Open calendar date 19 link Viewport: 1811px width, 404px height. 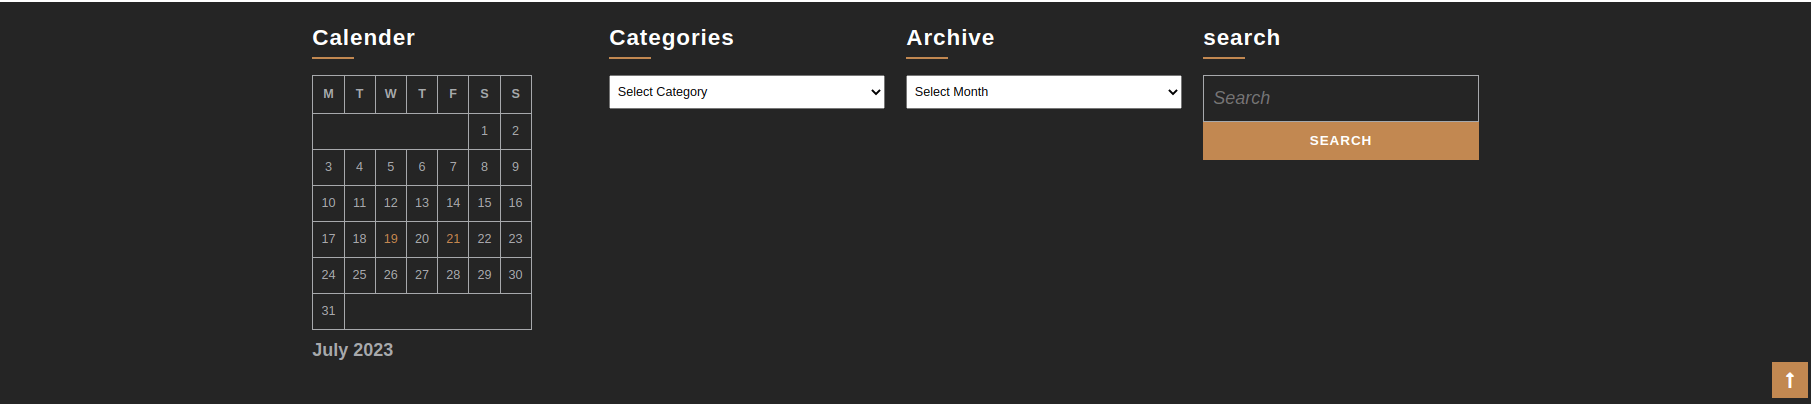[391, 239]
